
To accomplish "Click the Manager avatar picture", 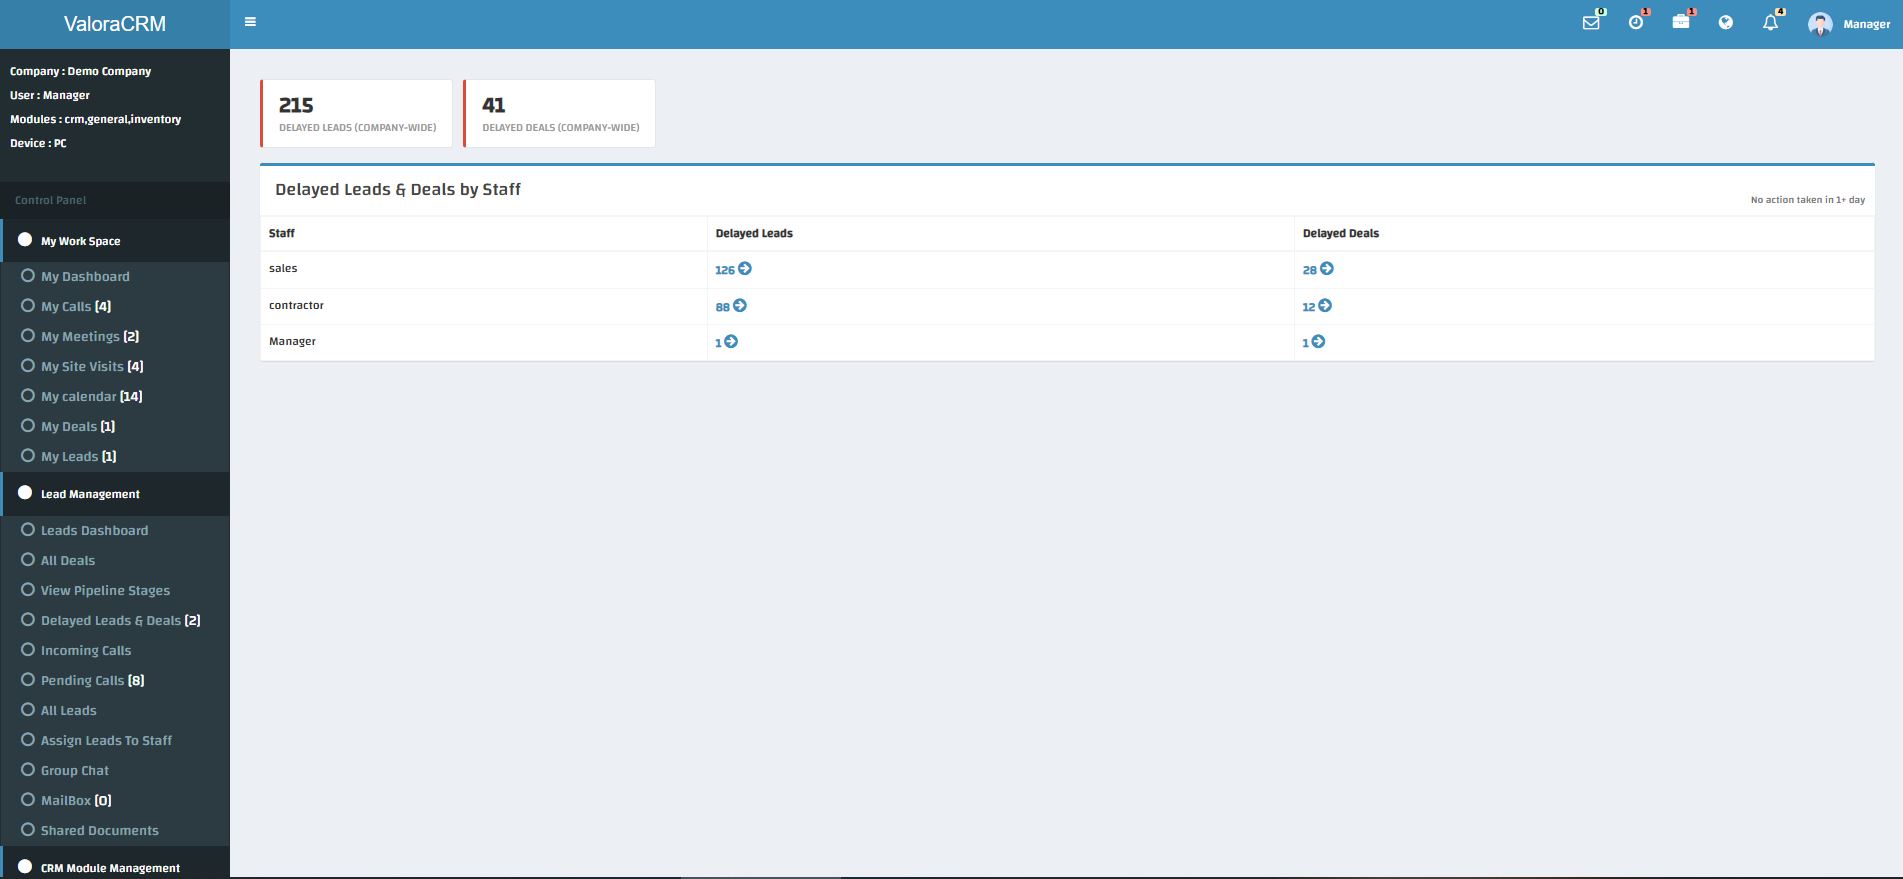I will pyautogui.click(x=1820, y=24).
